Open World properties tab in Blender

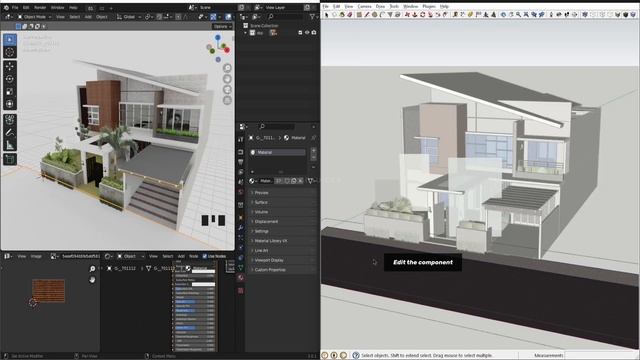click(x=241, y=192)
